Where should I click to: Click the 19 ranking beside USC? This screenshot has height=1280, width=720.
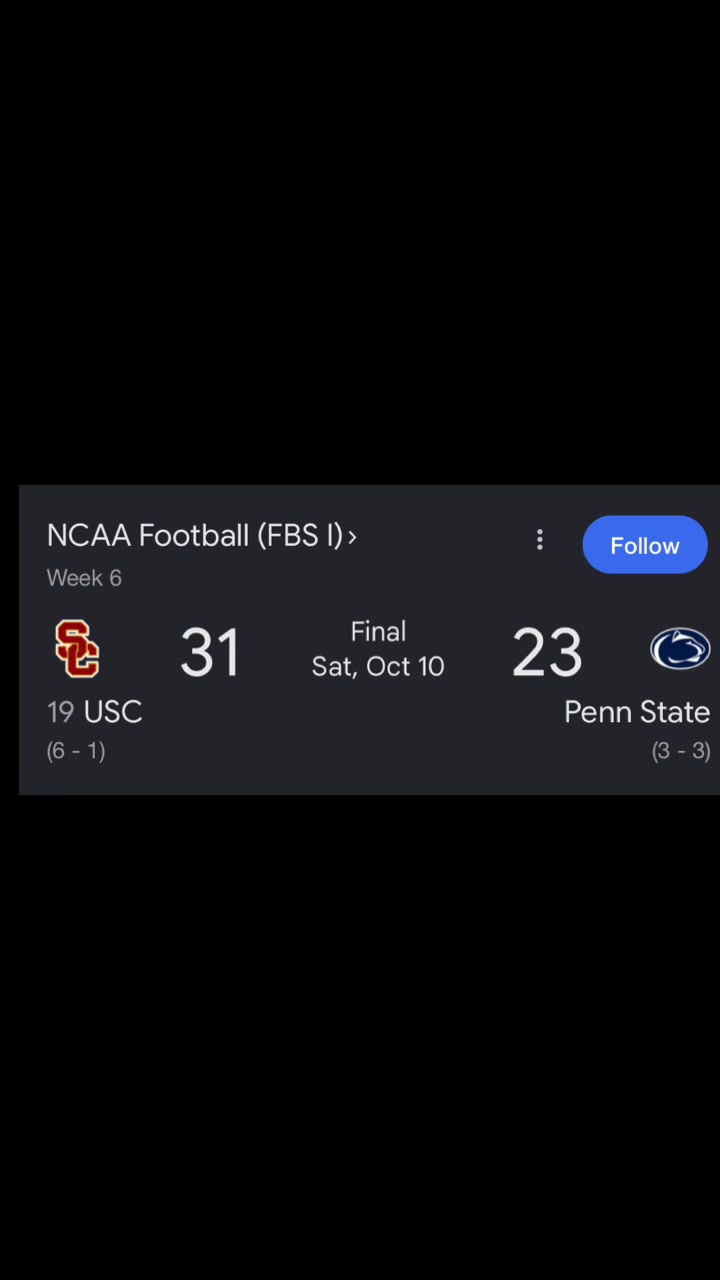(61, 712)
